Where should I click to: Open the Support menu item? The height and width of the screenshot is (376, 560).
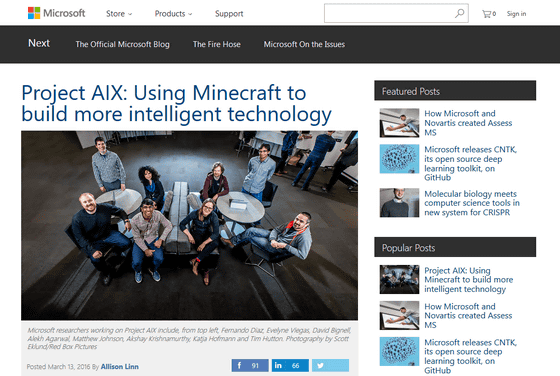coord(229,14)
